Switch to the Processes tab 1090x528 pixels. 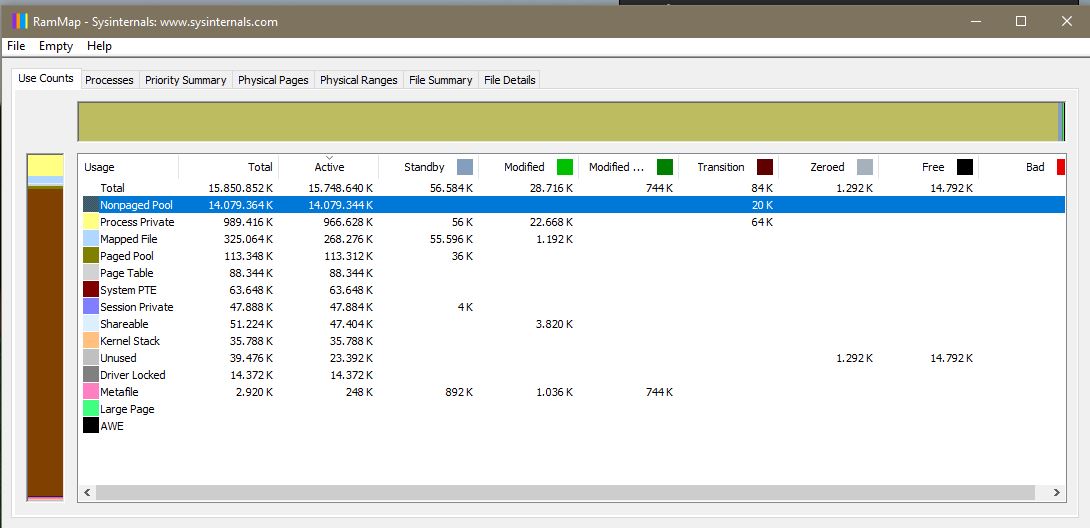pos(109,80)
